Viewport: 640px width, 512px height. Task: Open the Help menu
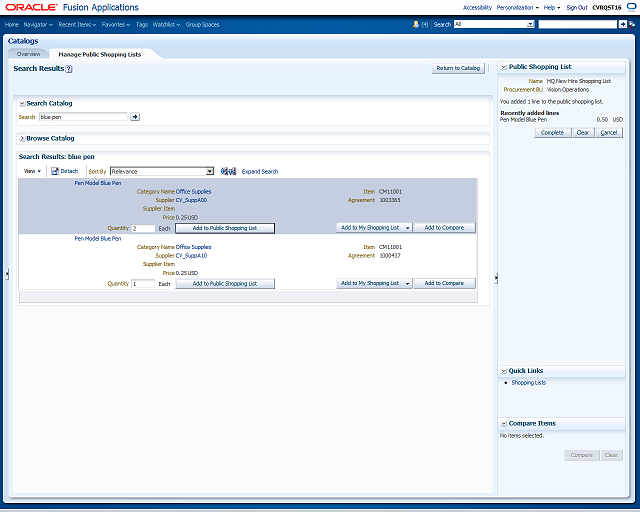[552, 7]
